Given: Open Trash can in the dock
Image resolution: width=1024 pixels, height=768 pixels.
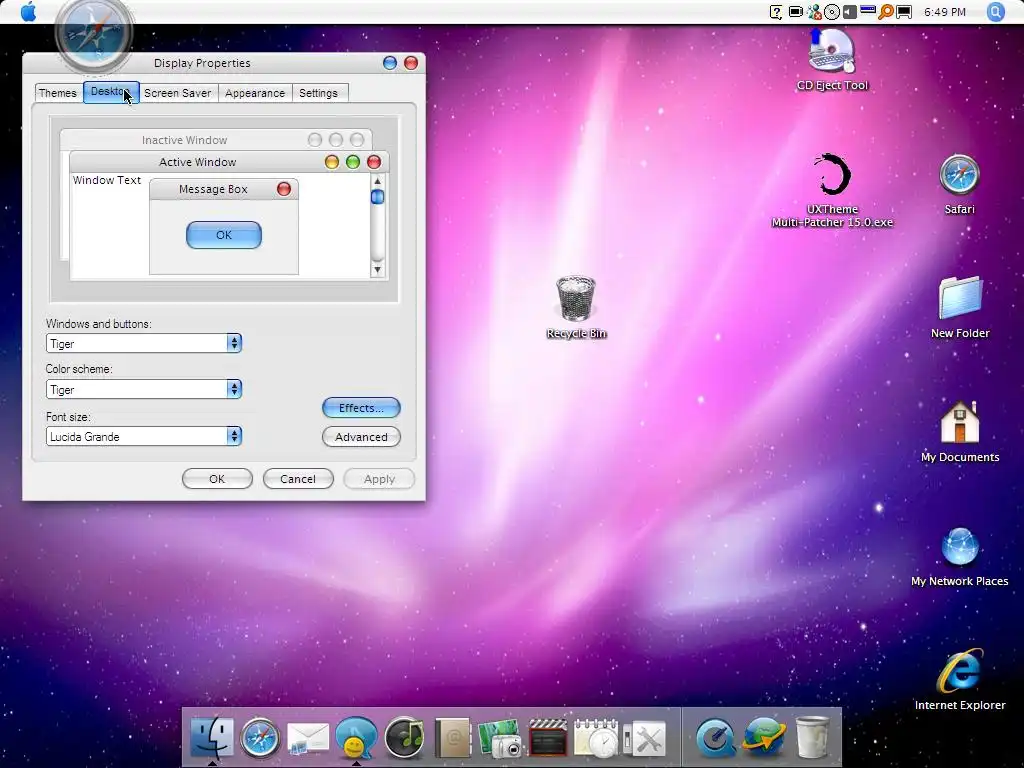Looking at the screenshot, I should pyautogui.click(x=812, y=738).
